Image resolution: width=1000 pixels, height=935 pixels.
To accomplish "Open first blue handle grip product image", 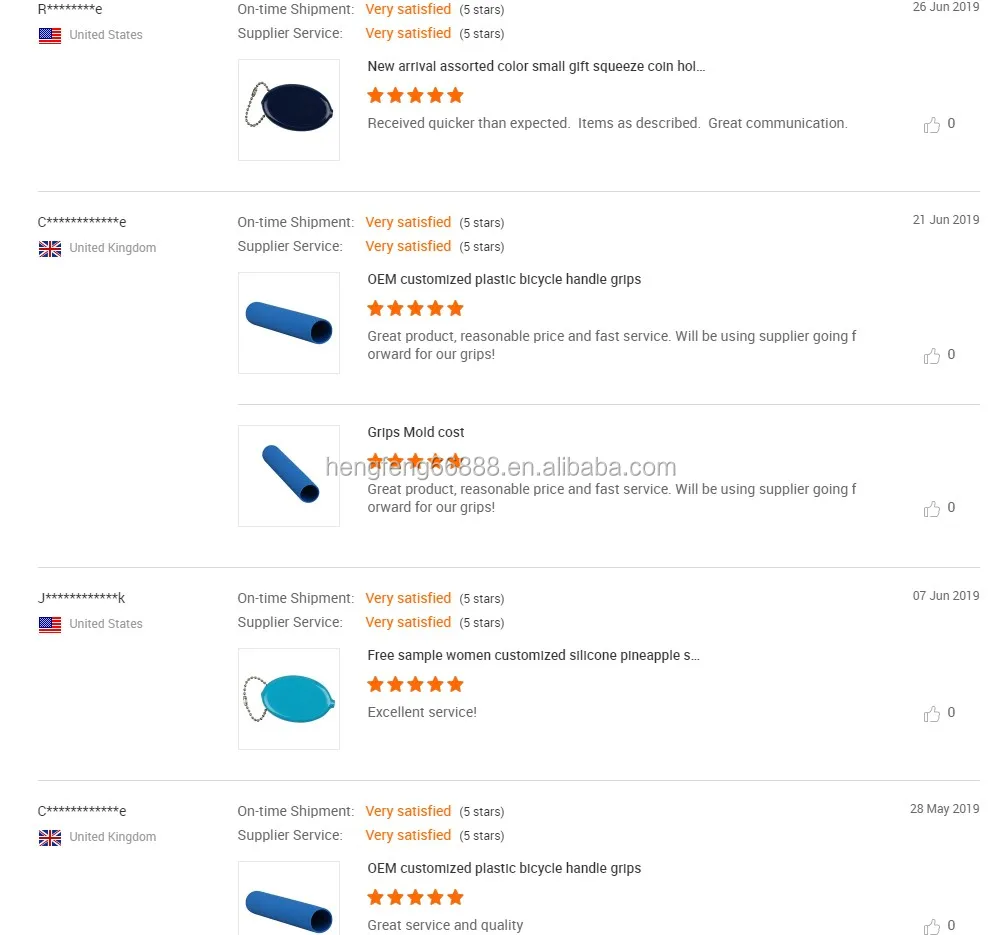I will 289,323.
